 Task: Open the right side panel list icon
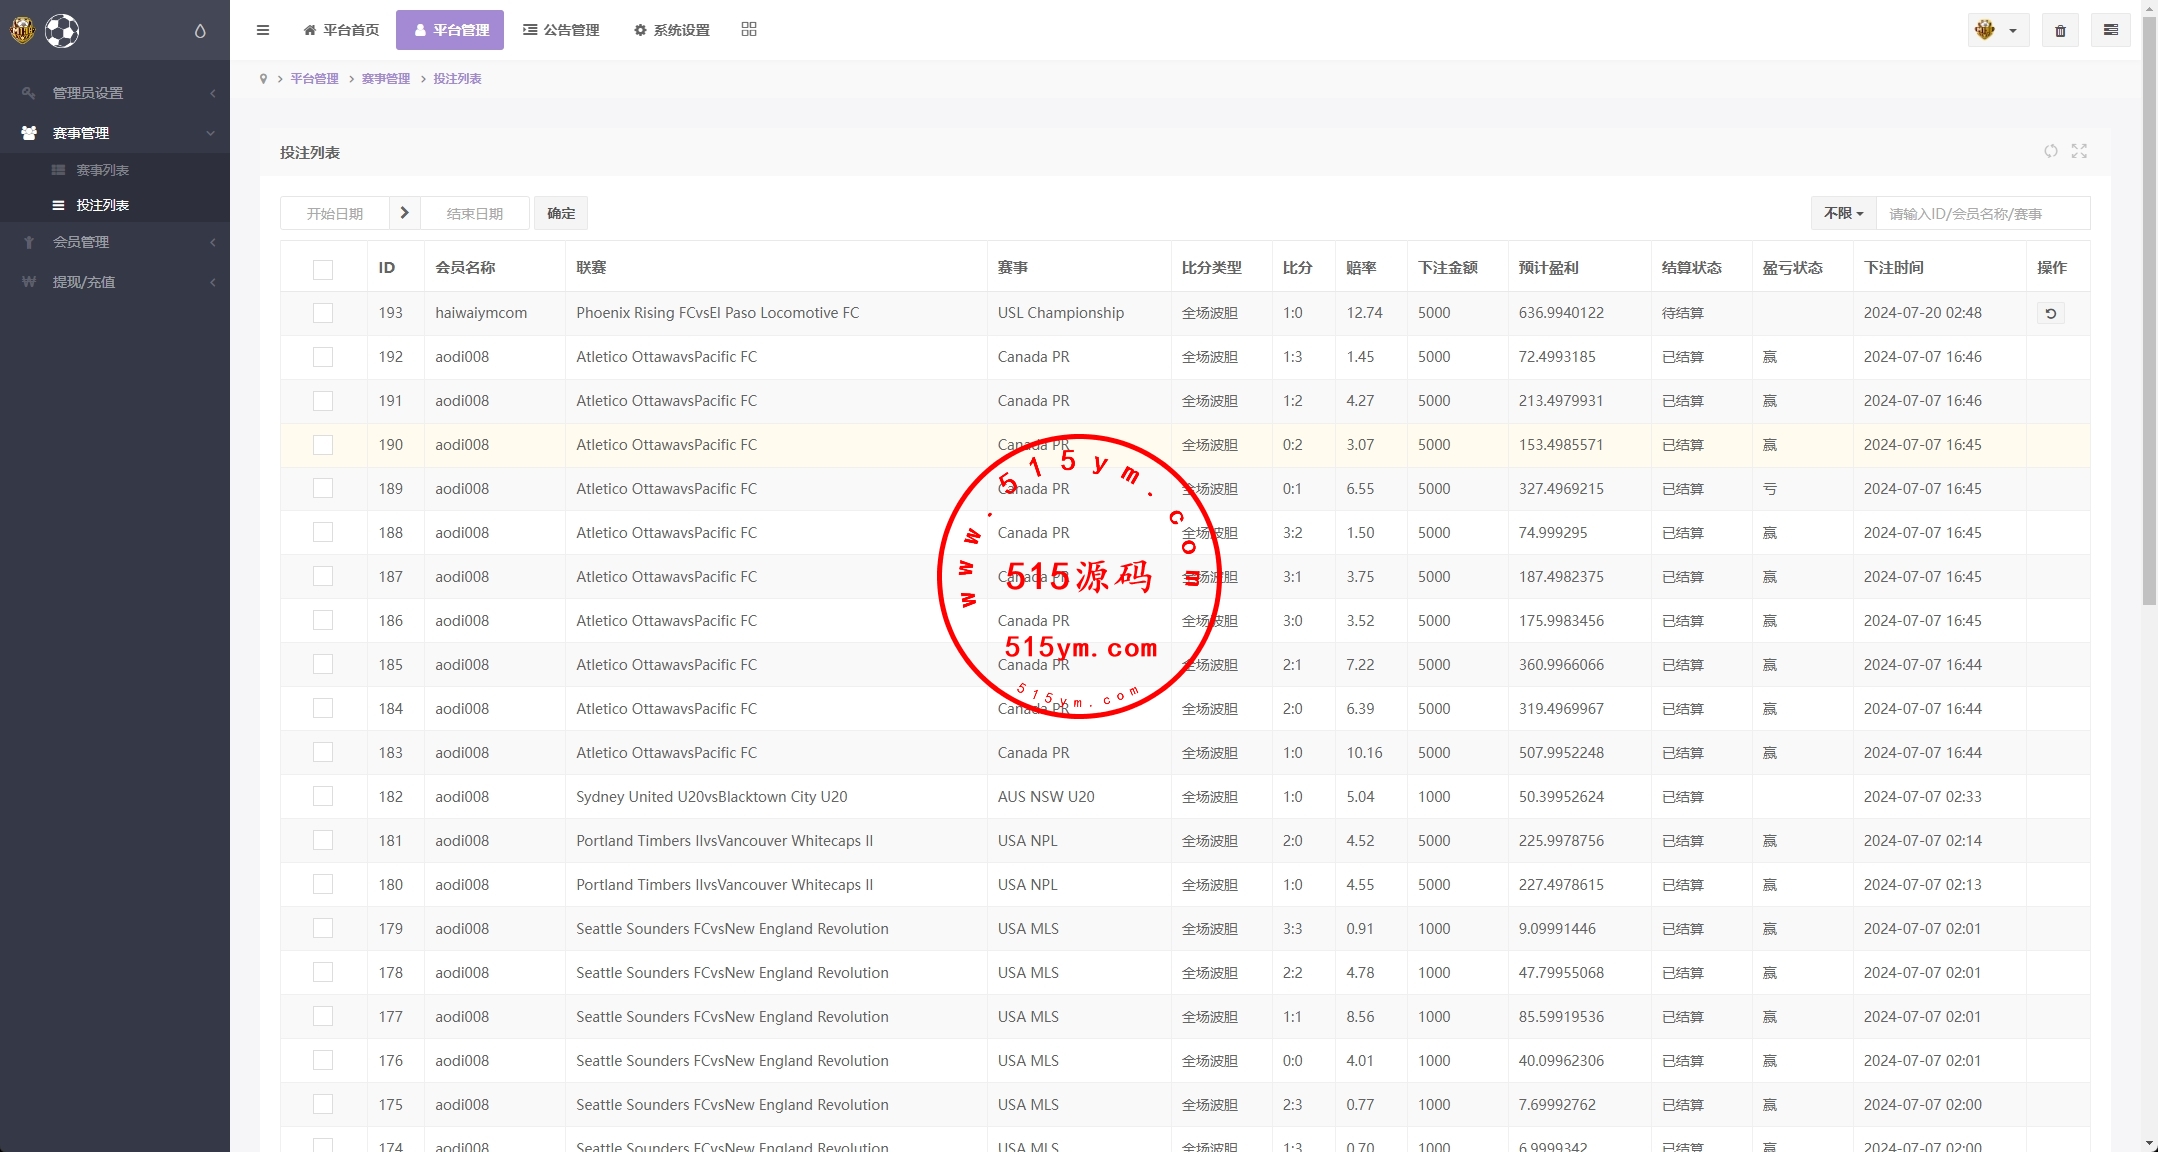pyautogui.click(x=2111, y=31)
